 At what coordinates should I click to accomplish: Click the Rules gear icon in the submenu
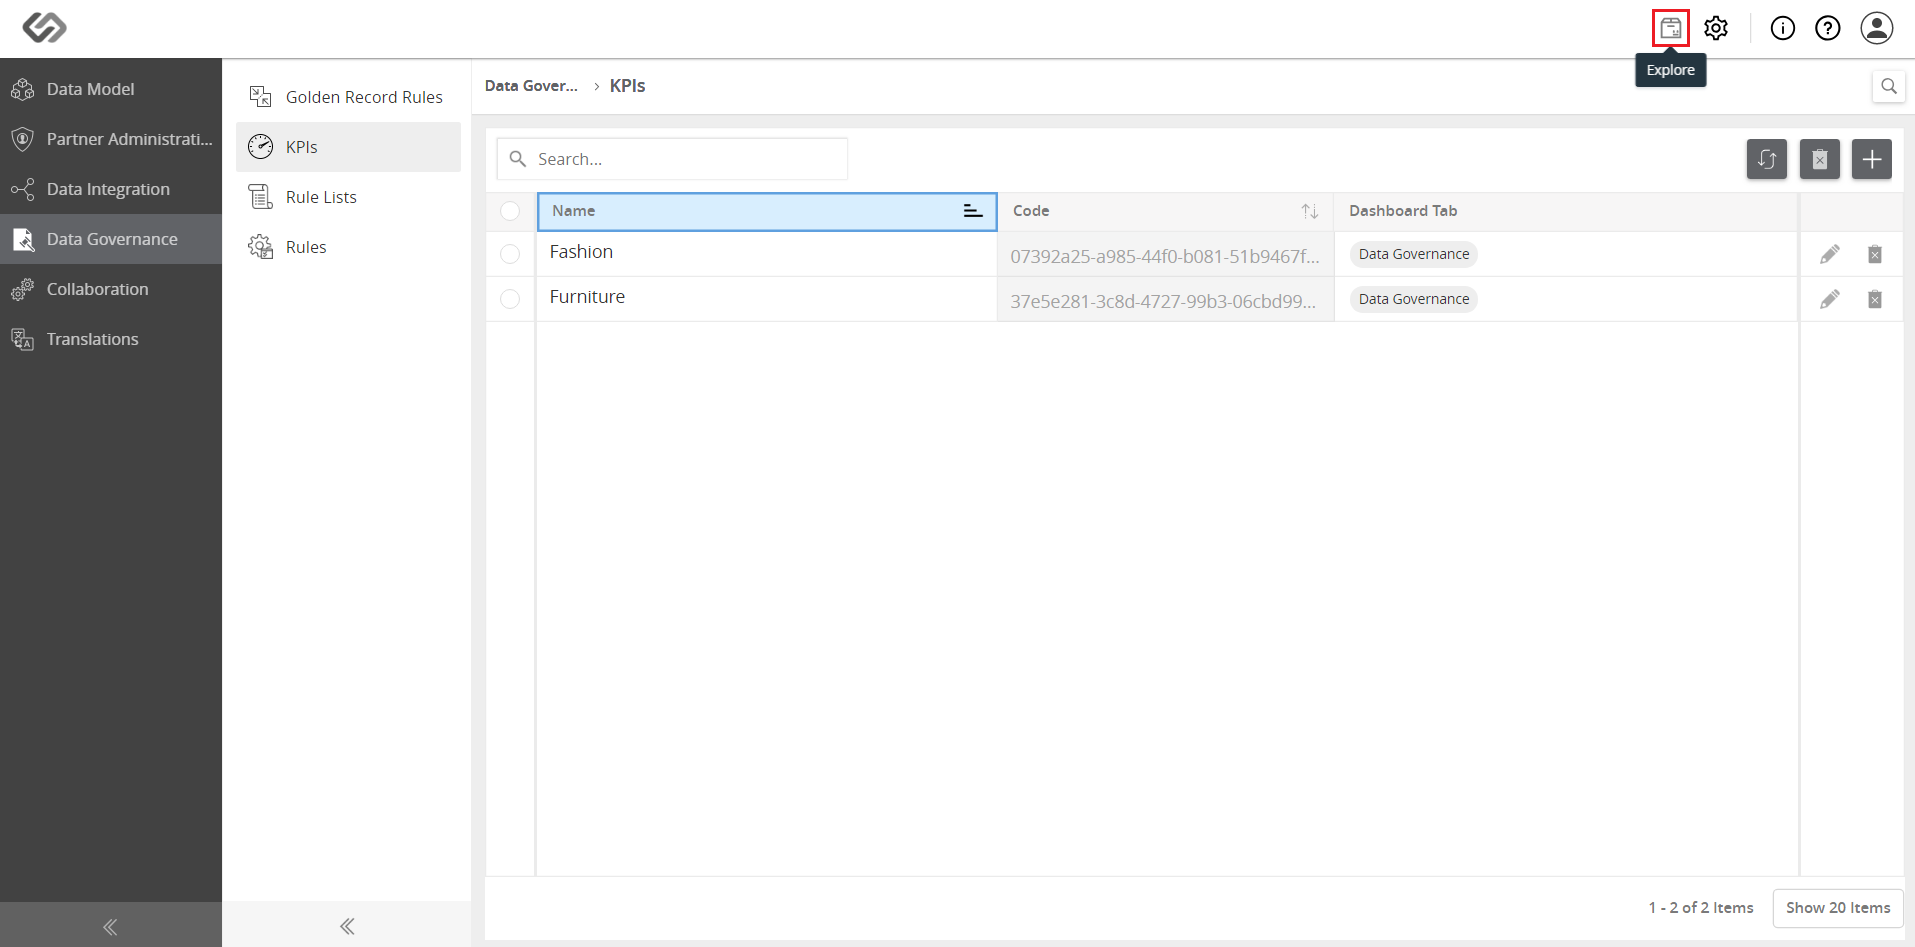pos(260,247)
